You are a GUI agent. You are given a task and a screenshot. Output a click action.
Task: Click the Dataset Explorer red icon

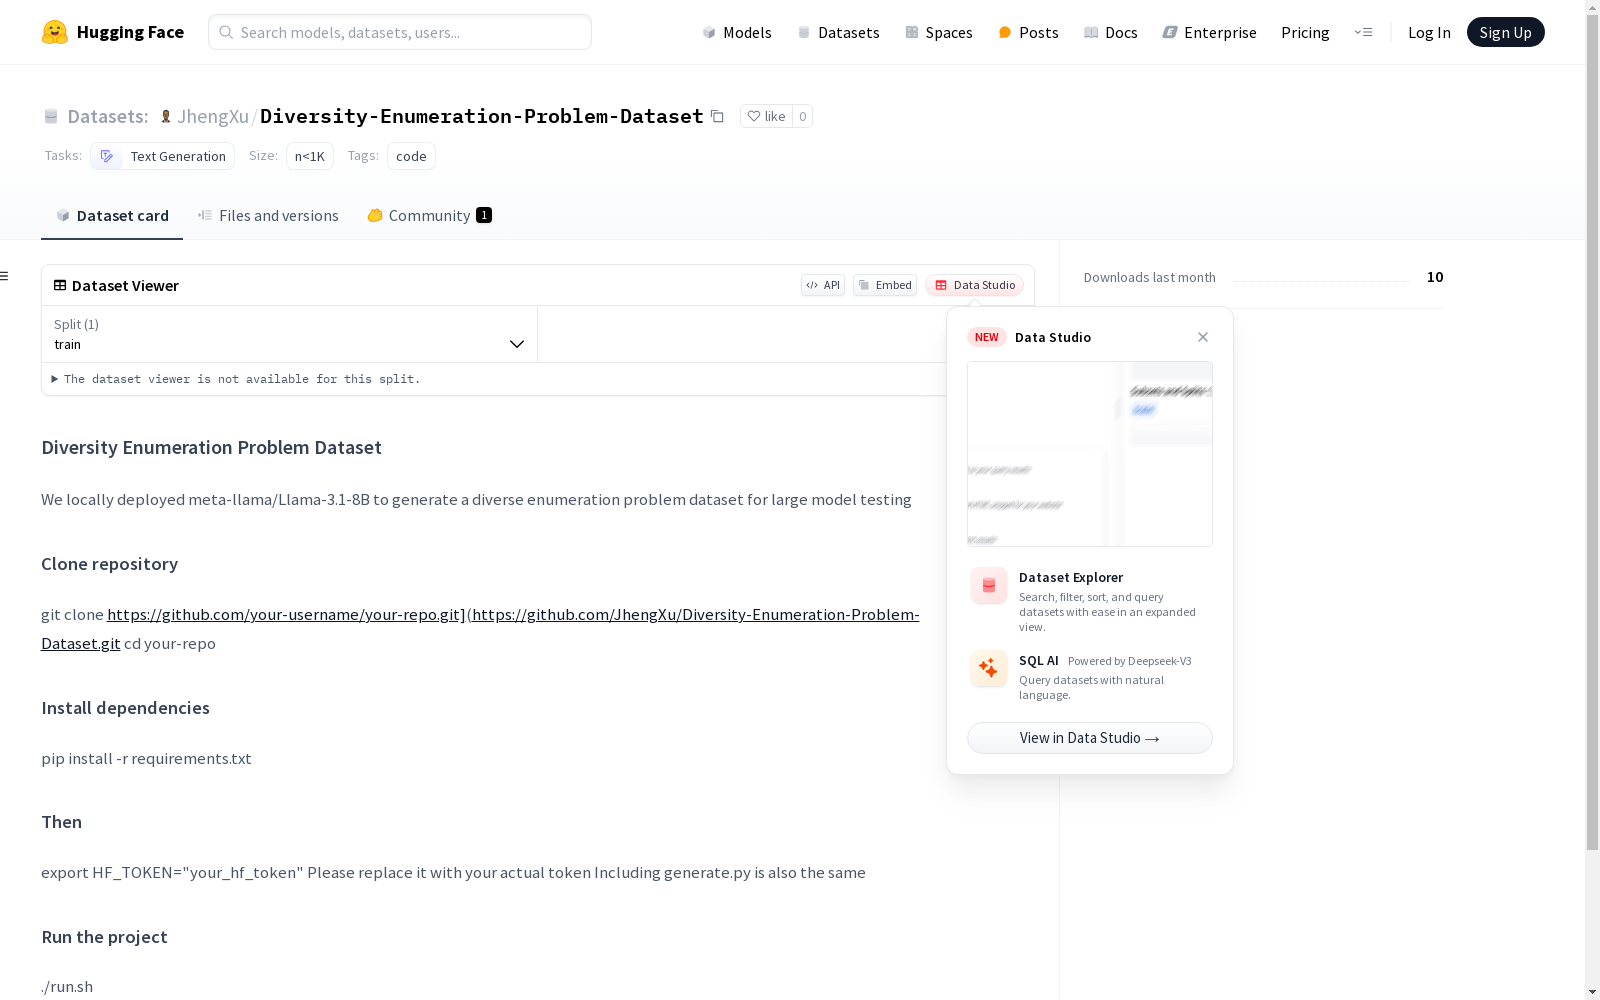[x=989, y=586]
